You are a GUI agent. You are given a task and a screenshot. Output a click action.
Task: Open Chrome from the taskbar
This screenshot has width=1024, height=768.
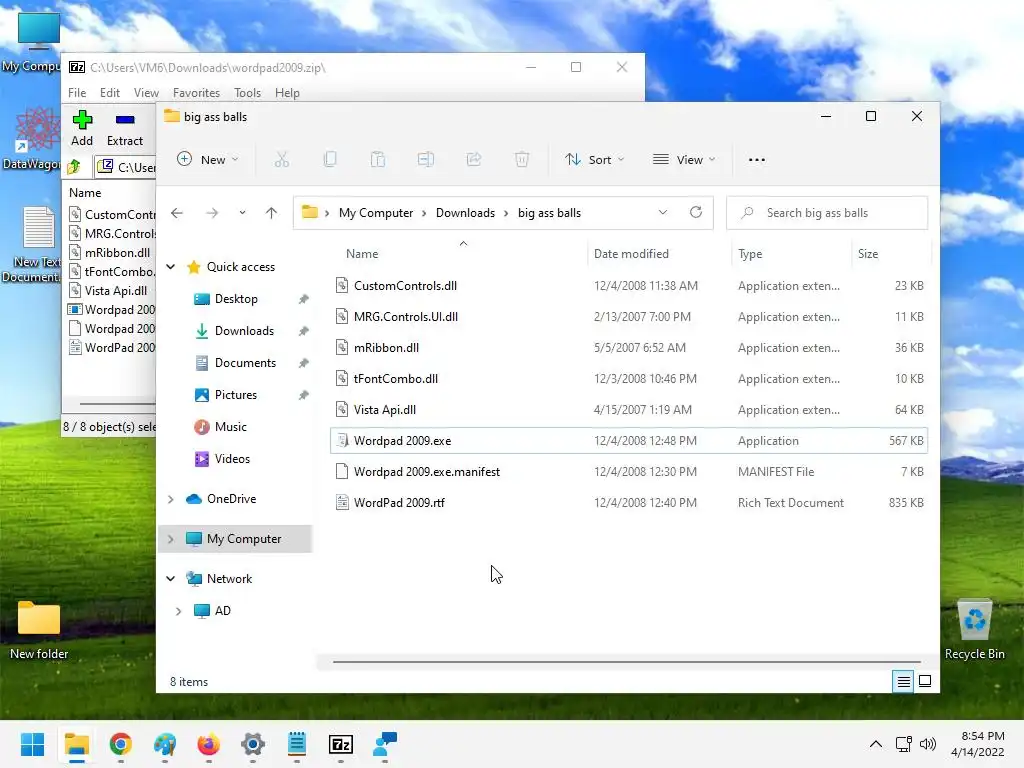pos(121,744)
